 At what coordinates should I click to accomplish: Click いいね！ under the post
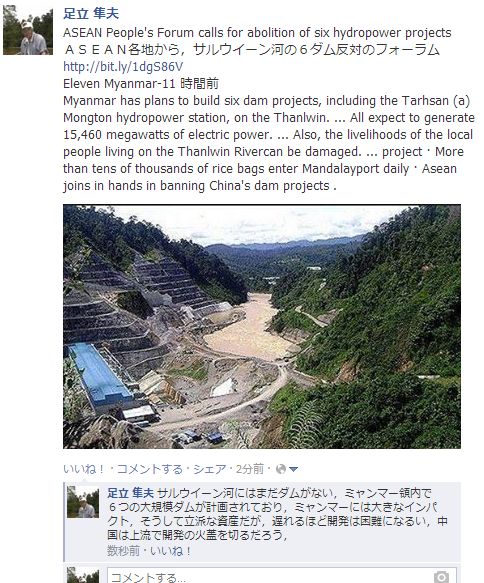(85, 469)
